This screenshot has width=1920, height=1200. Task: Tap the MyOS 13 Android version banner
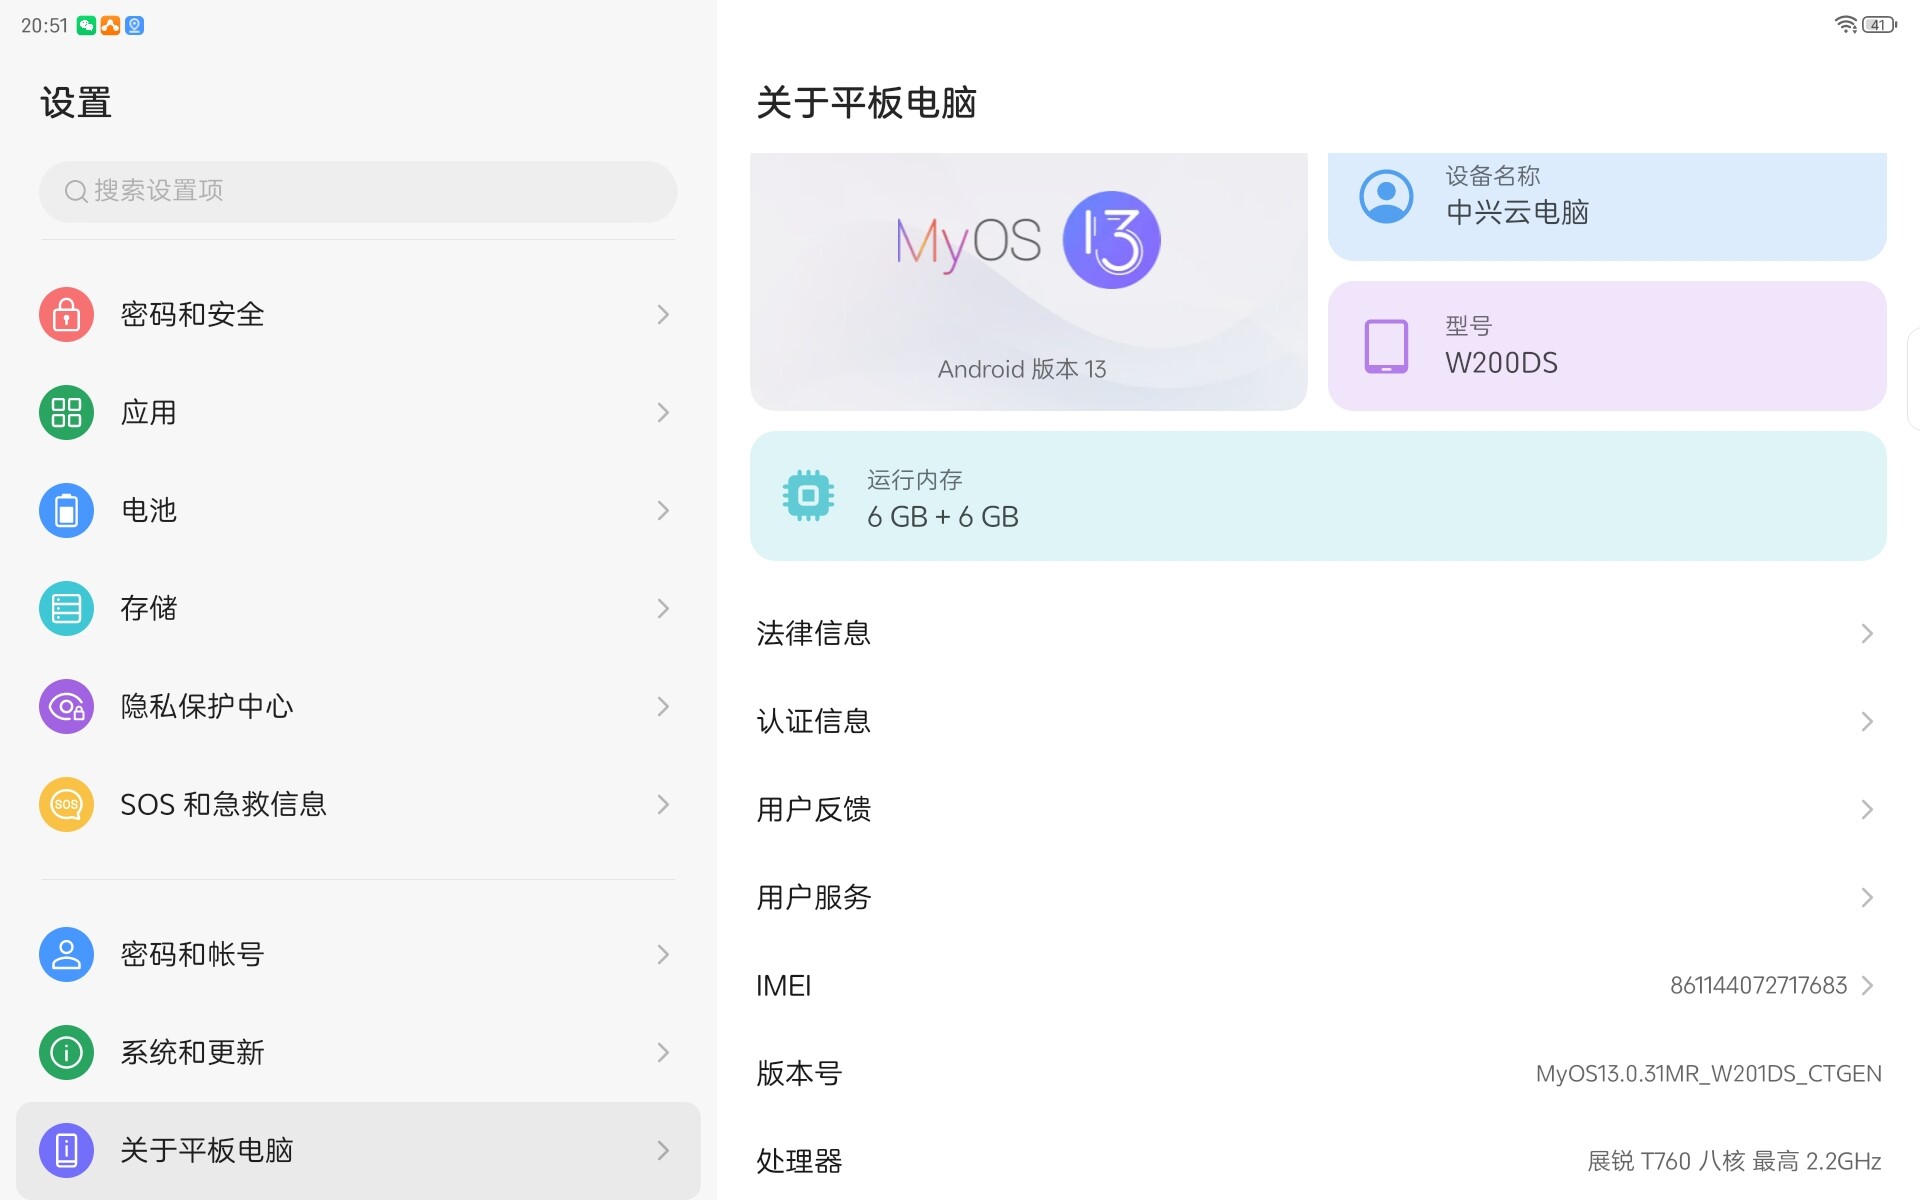coord(1028,282)
